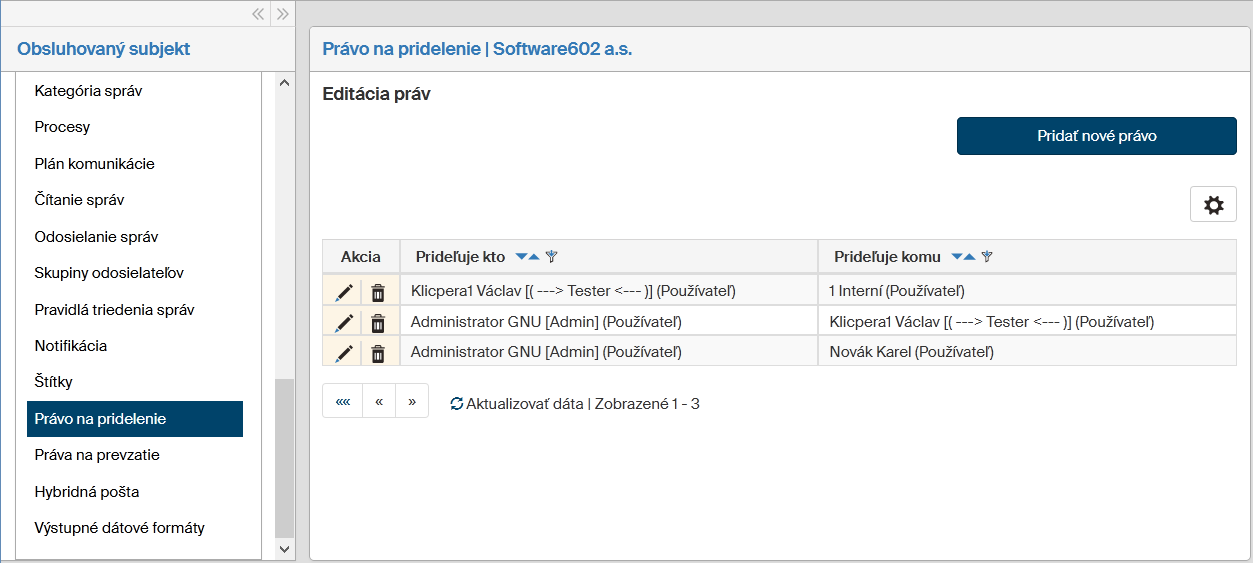Delete the Klicpera1 Václav to 1 Interní right

pos(378,292)
